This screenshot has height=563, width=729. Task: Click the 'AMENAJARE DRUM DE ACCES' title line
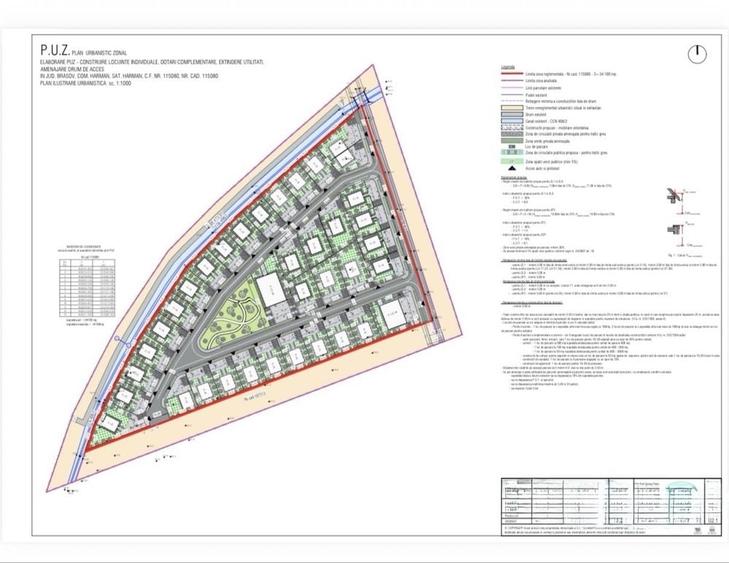[72, 69]
